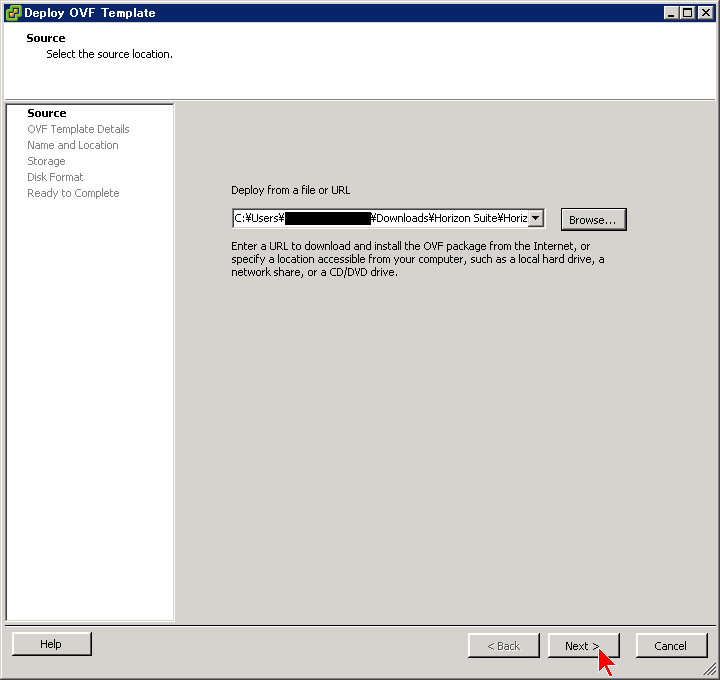Select the Source step in the sidebar
The image size is (720, 680).
point(47,113)
